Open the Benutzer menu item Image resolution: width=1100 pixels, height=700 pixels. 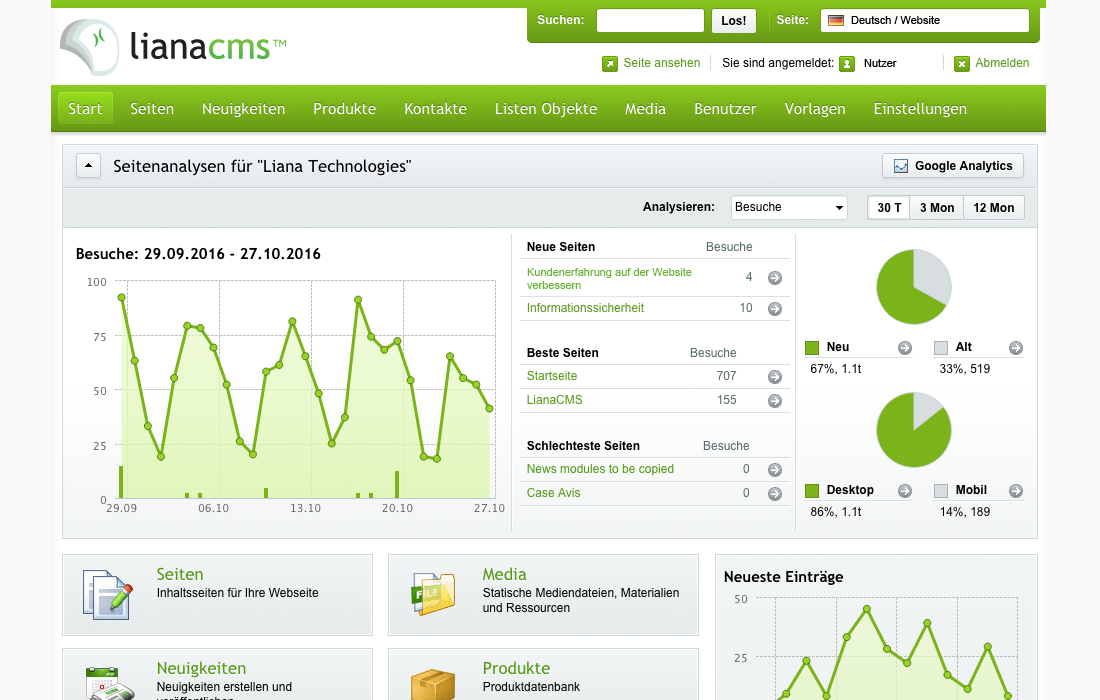(x=725, y=109)
